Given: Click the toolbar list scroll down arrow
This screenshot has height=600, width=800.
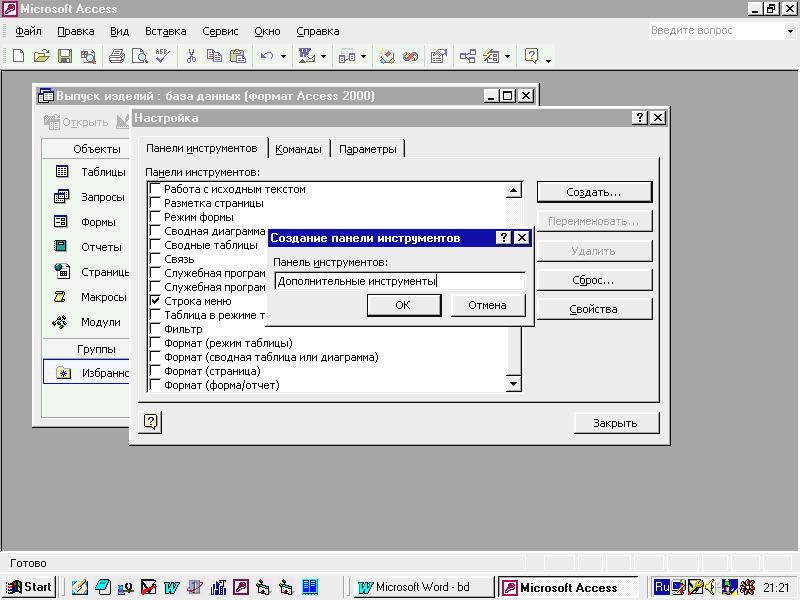Looking at the screenshot, I should coord(514,383).
